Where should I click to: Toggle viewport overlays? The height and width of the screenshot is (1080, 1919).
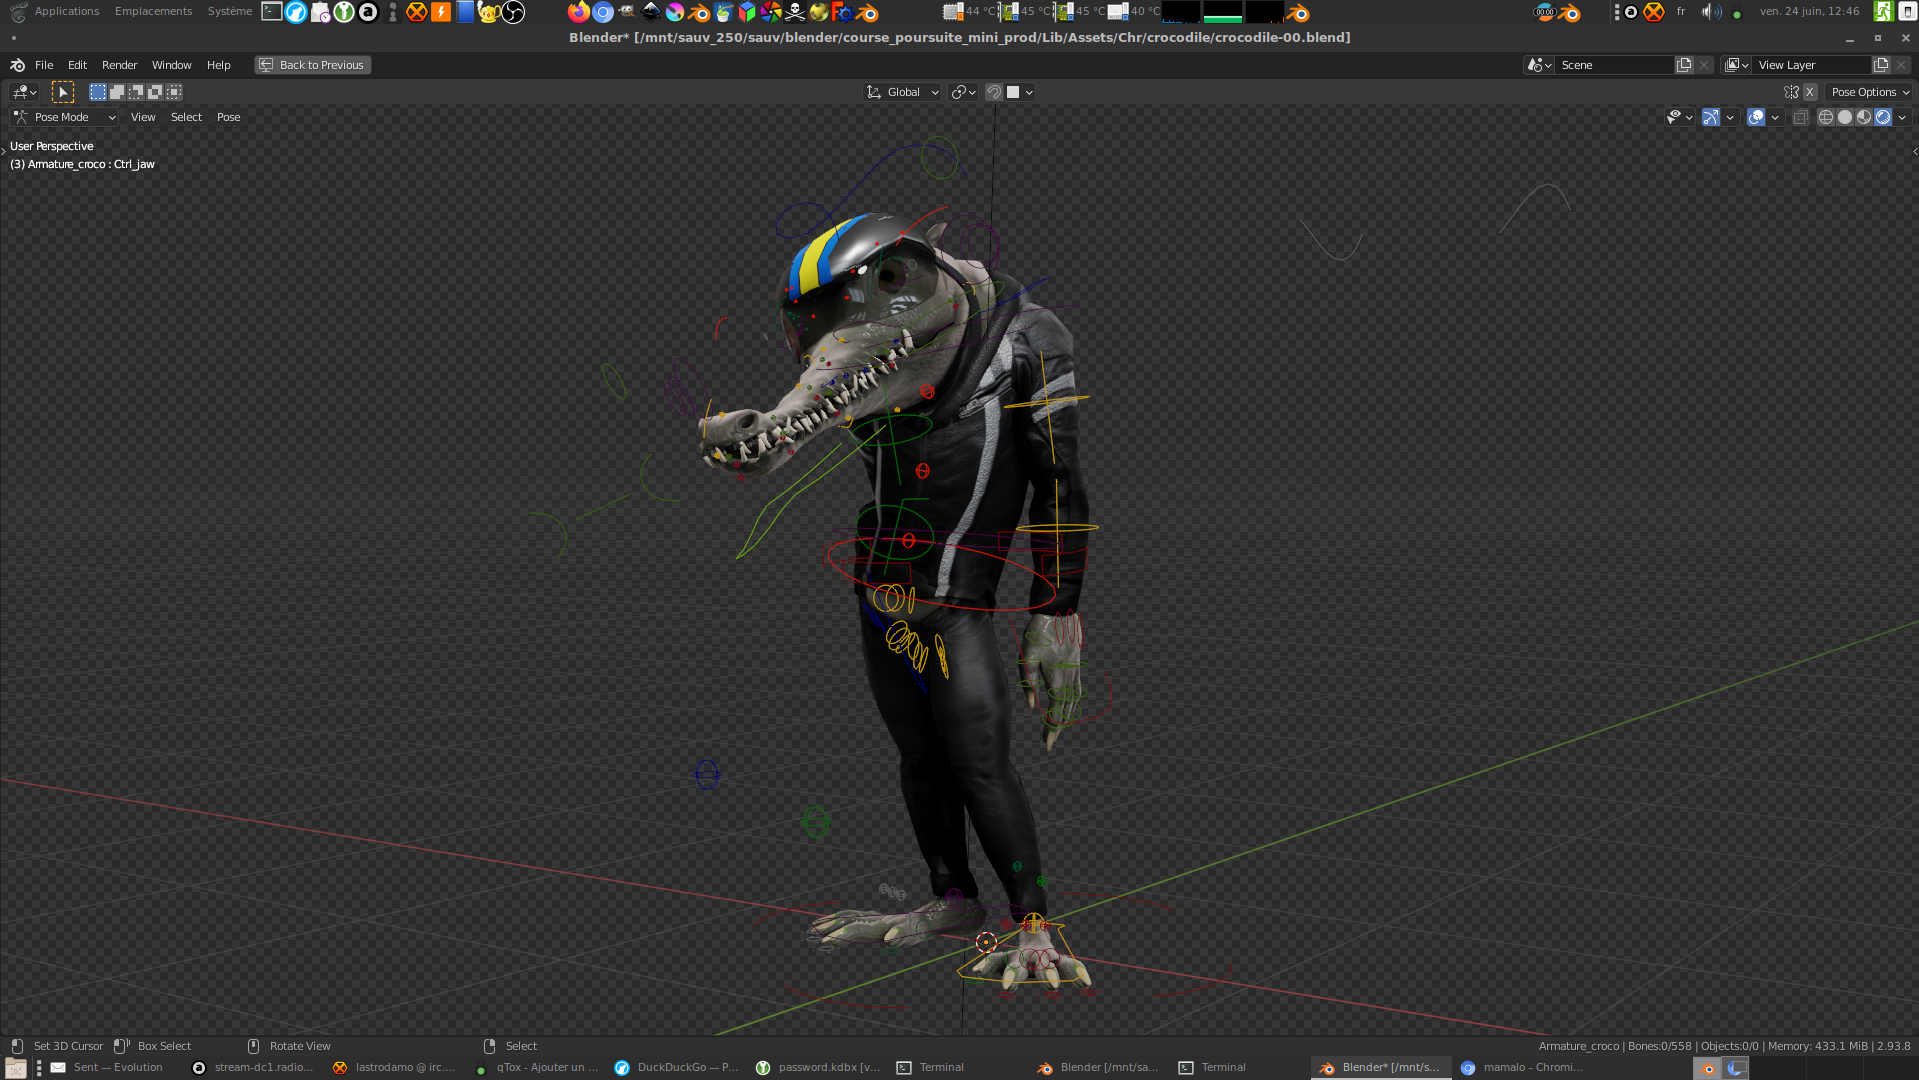1756,117
